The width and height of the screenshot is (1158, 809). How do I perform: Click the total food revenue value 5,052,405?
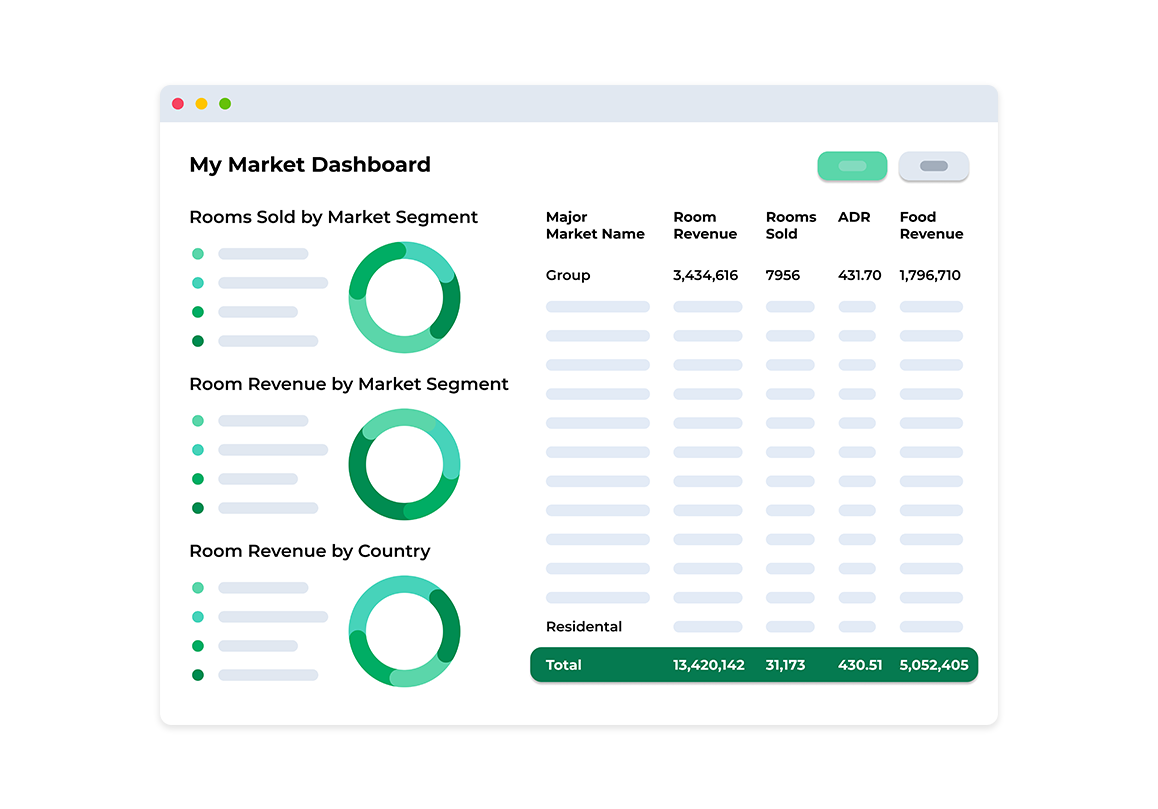933,665
